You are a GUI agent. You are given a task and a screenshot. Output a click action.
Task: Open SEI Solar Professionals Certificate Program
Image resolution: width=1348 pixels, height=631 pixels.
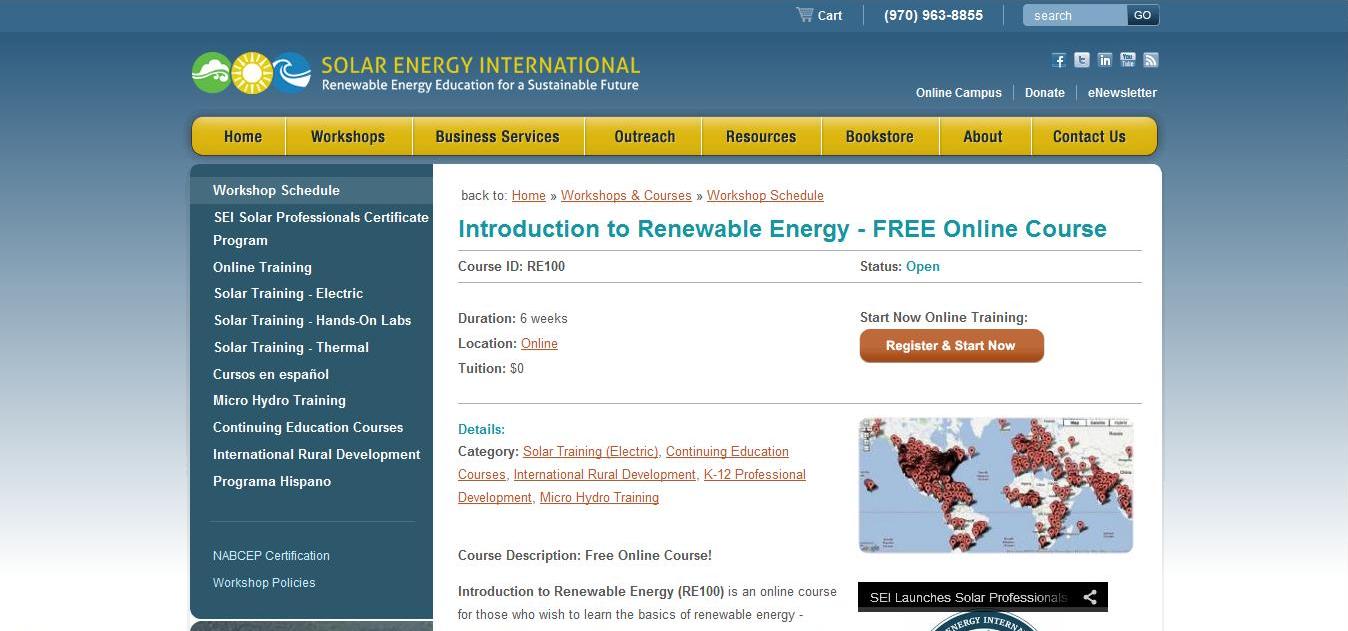tap(321, 229)
